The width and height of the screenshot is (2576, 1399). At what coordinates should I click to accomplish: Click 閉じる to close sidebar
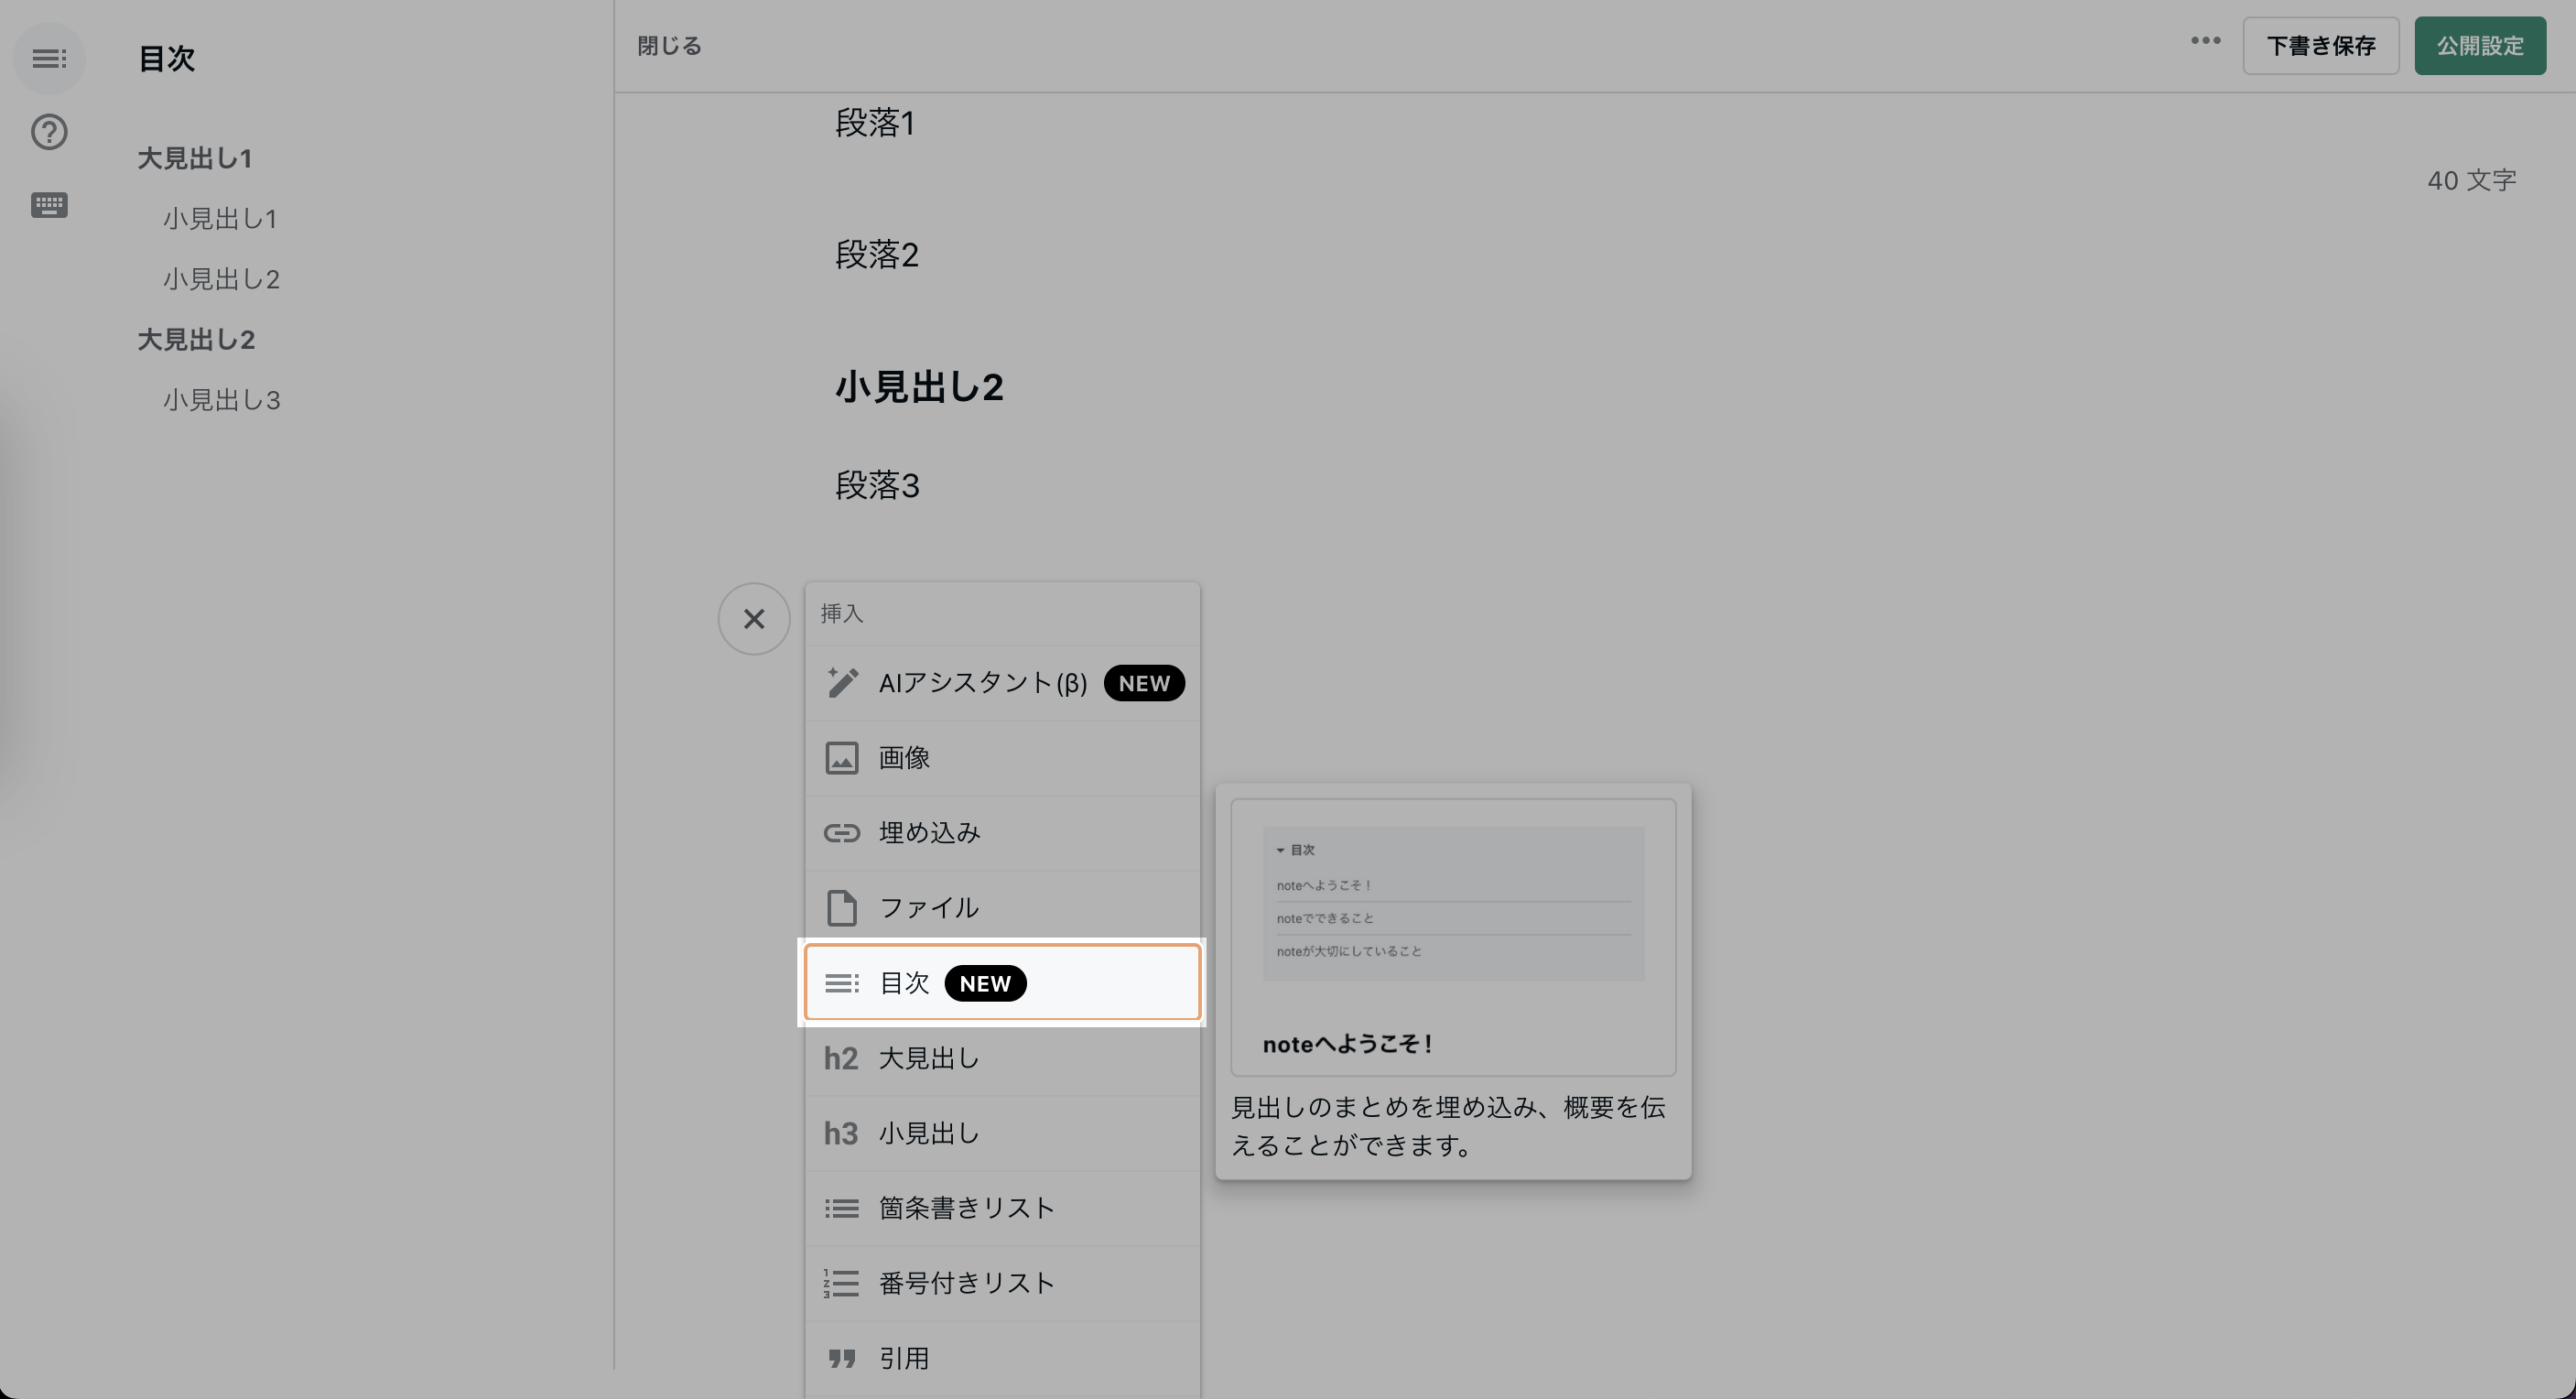(x=669, y=46)
